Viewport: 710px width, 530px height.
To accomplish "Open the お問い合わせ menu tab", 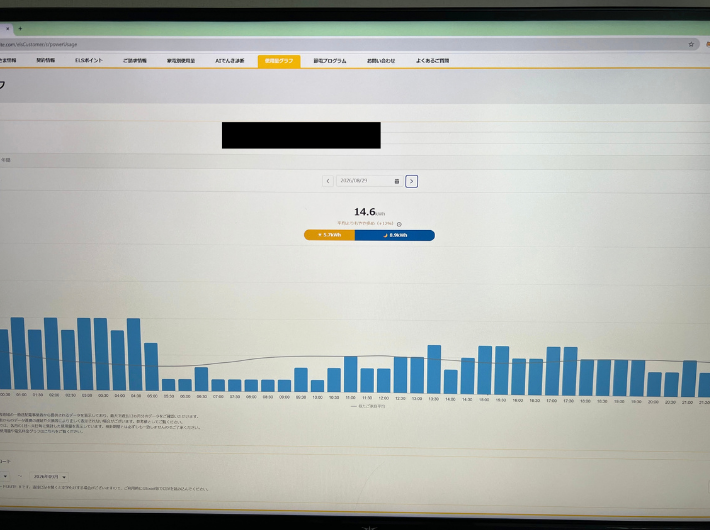I will coord(381,61).
